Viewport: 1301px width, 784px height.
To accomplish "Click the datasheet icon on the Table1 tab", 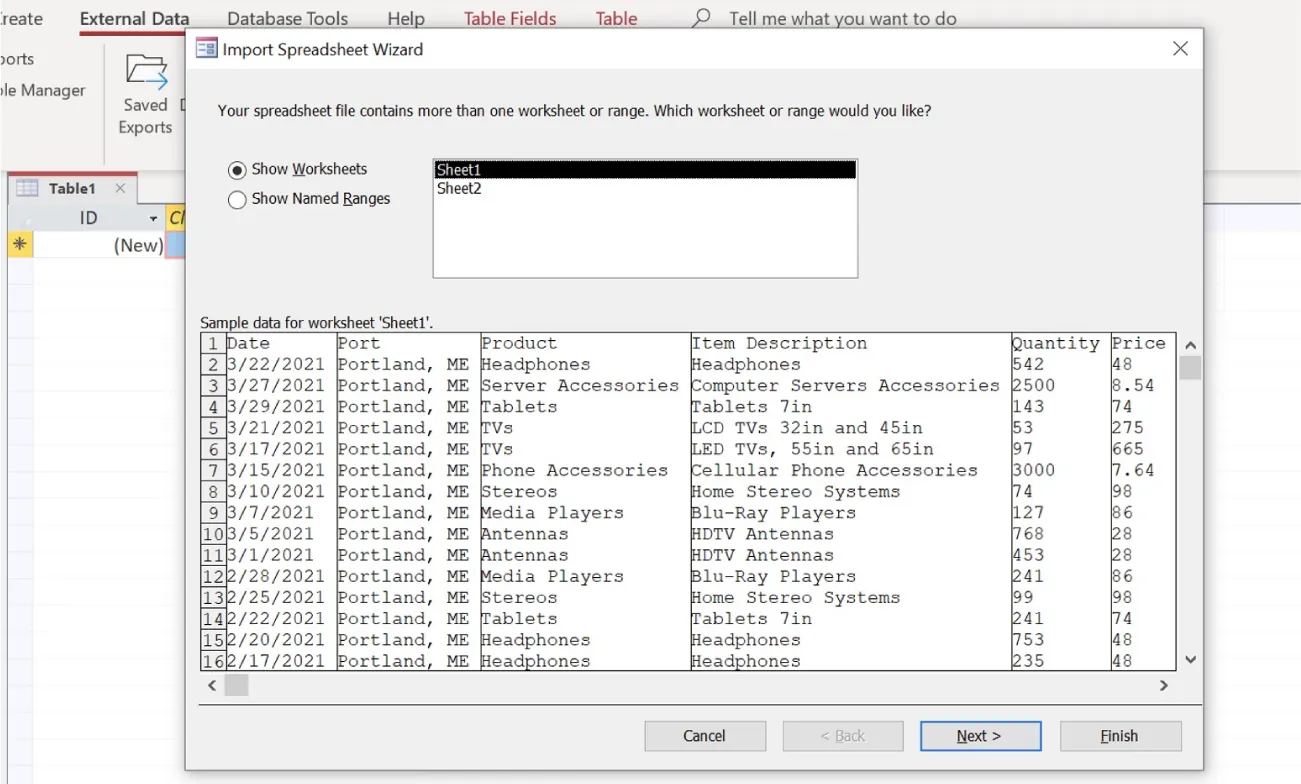I will 25,187.
